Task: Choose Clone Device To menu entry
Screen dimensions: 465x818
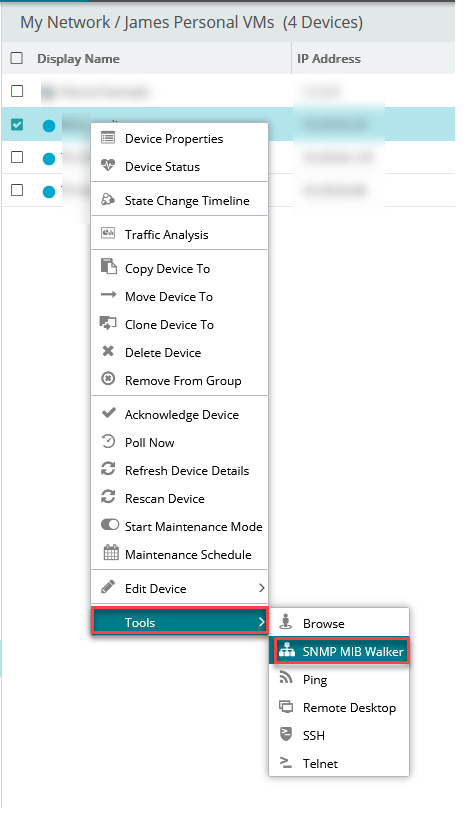Action: pos(180,324)
